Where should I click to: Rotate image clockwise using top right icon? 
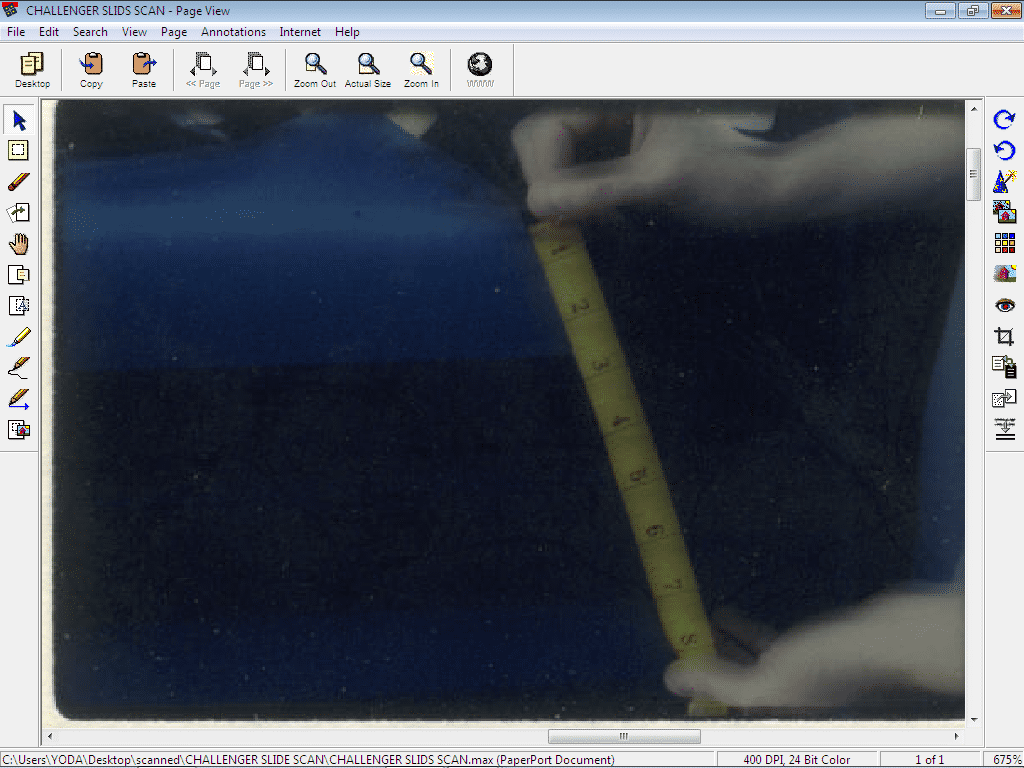pos(1004,120)
